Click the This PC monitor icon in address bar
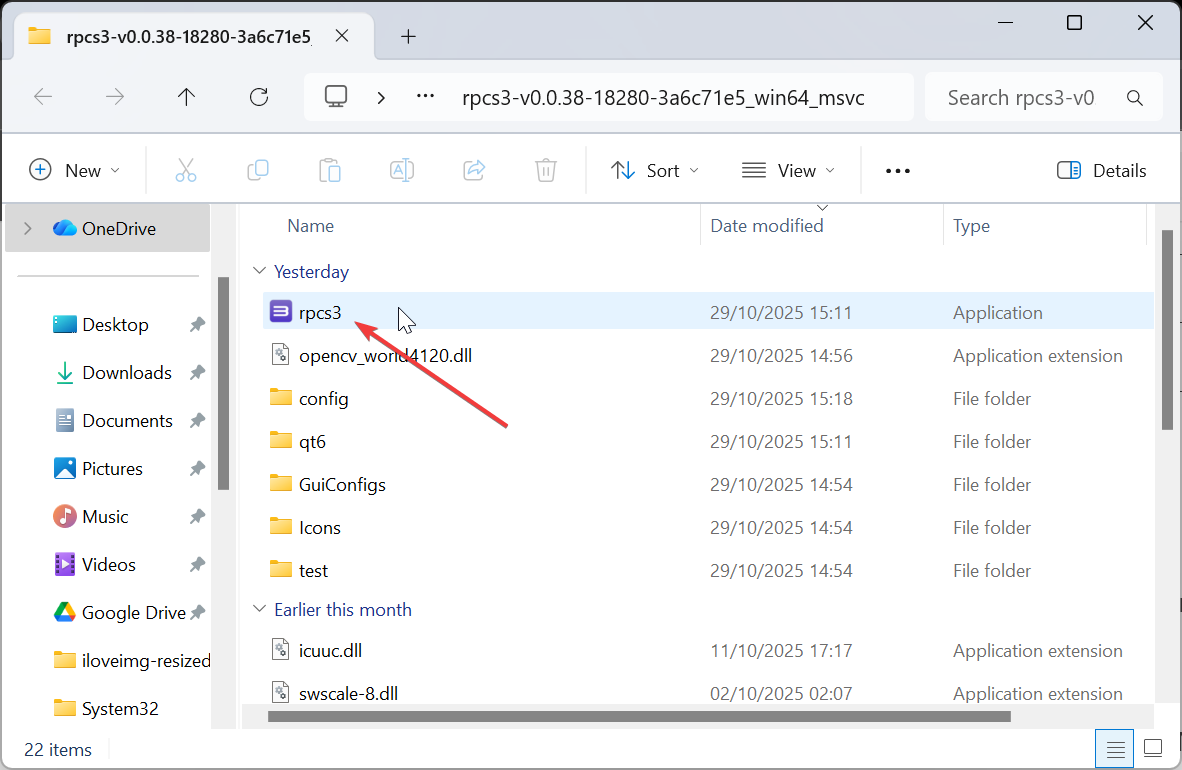This screenshot has height=770, width=1182. (335, 97)
